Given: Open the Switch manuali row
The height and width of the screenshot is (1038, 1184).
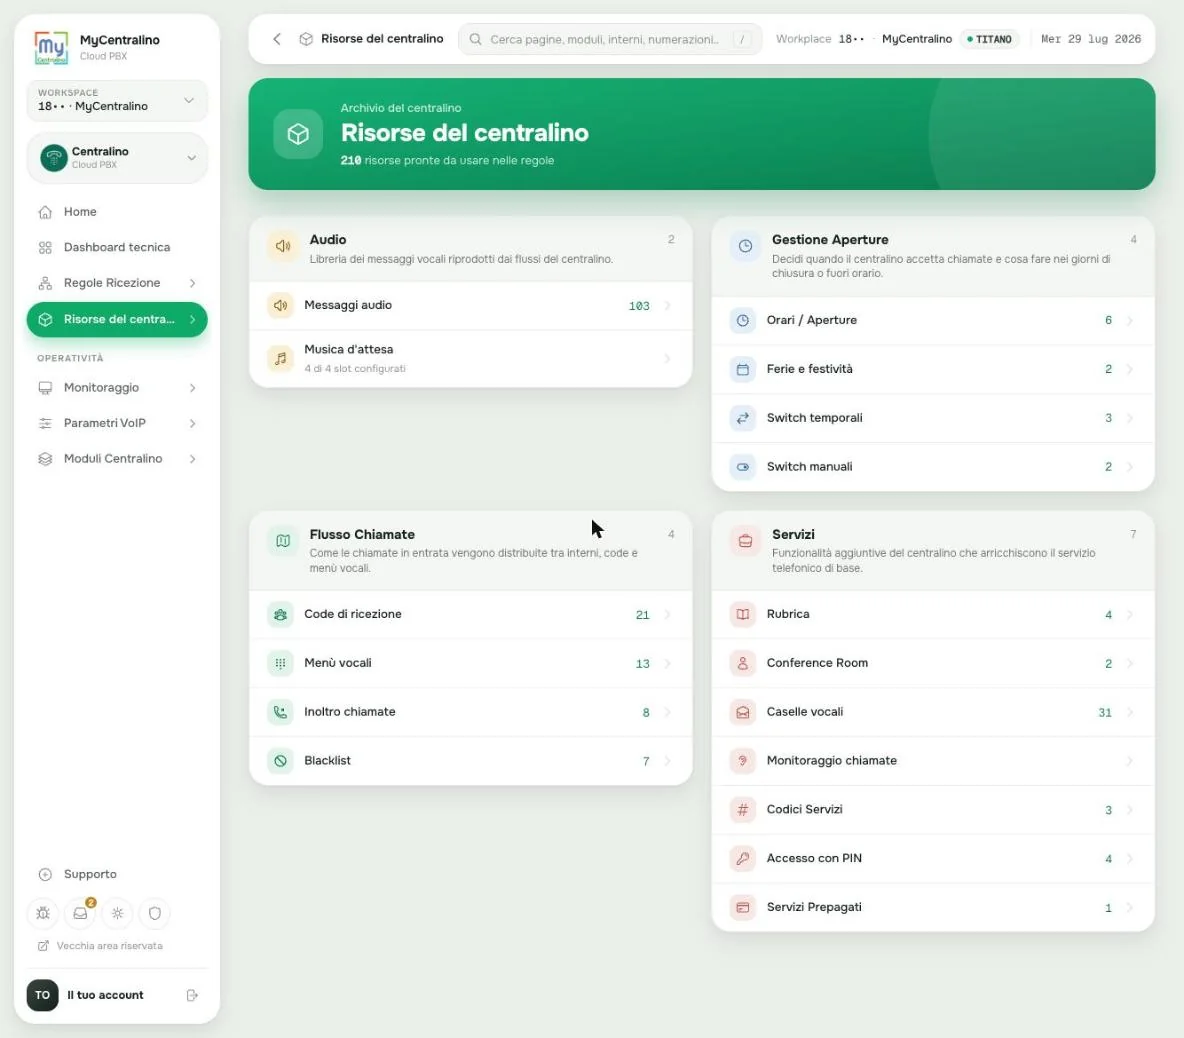Looking at the screenshot, I should [933, 467].
